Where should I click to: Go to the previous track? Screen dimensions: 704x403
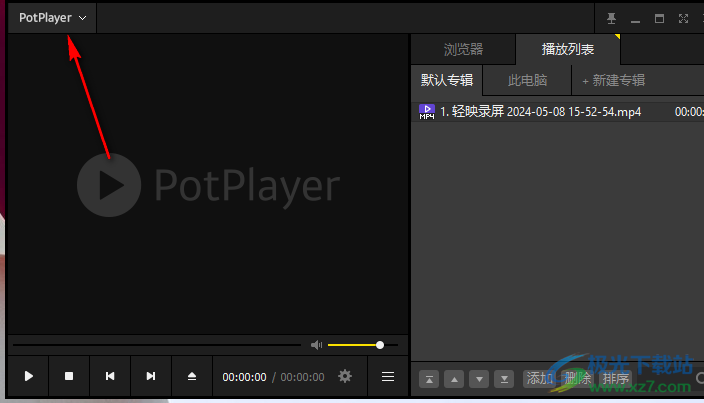[x=110, y=376]
